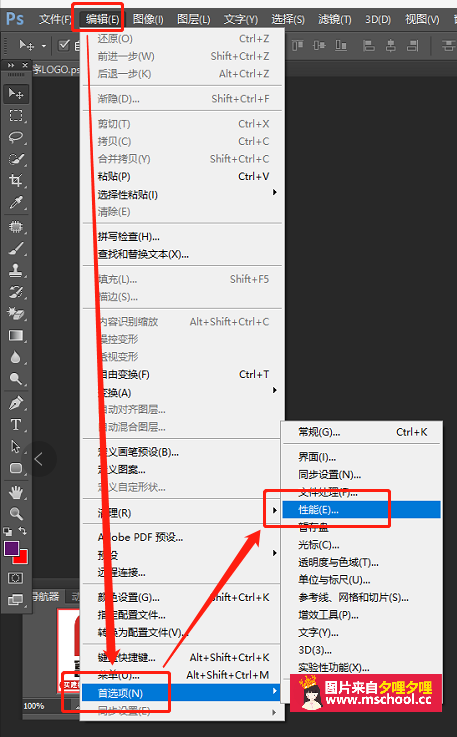Toggle the auto-select checkbox in options bar
Screen dimensions: 457x737
[x=63, y=45]
